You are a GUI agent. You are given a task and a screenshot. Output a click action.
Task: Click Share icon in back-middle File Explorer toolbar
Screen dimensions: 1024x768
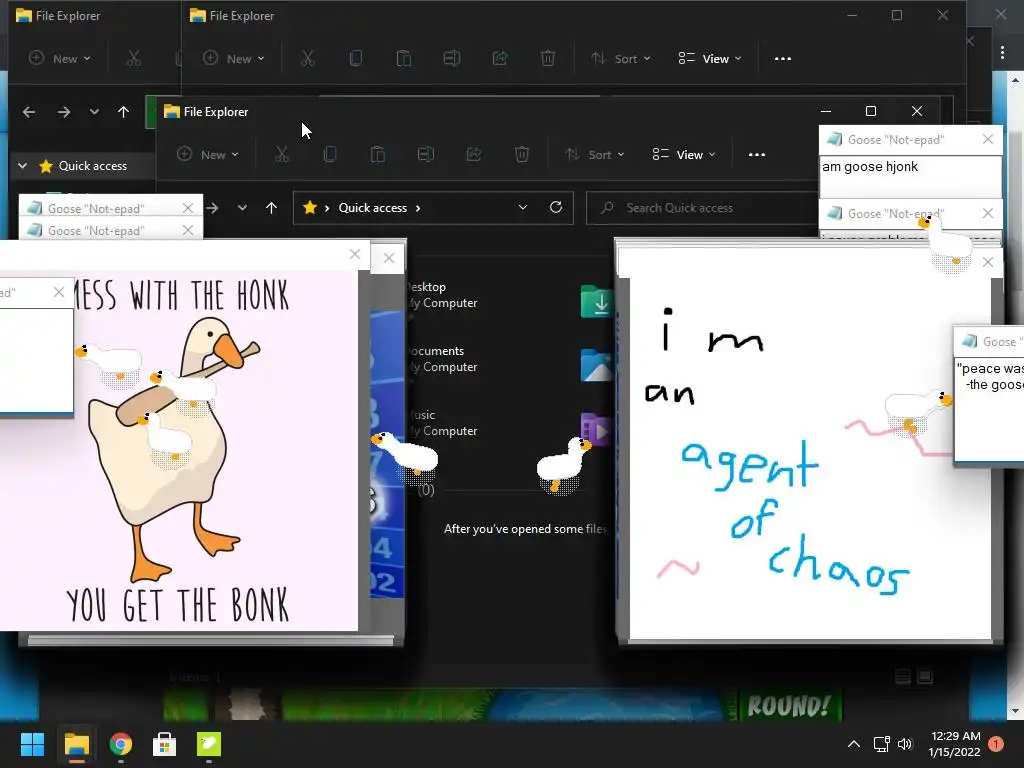(x=500, y=59)
